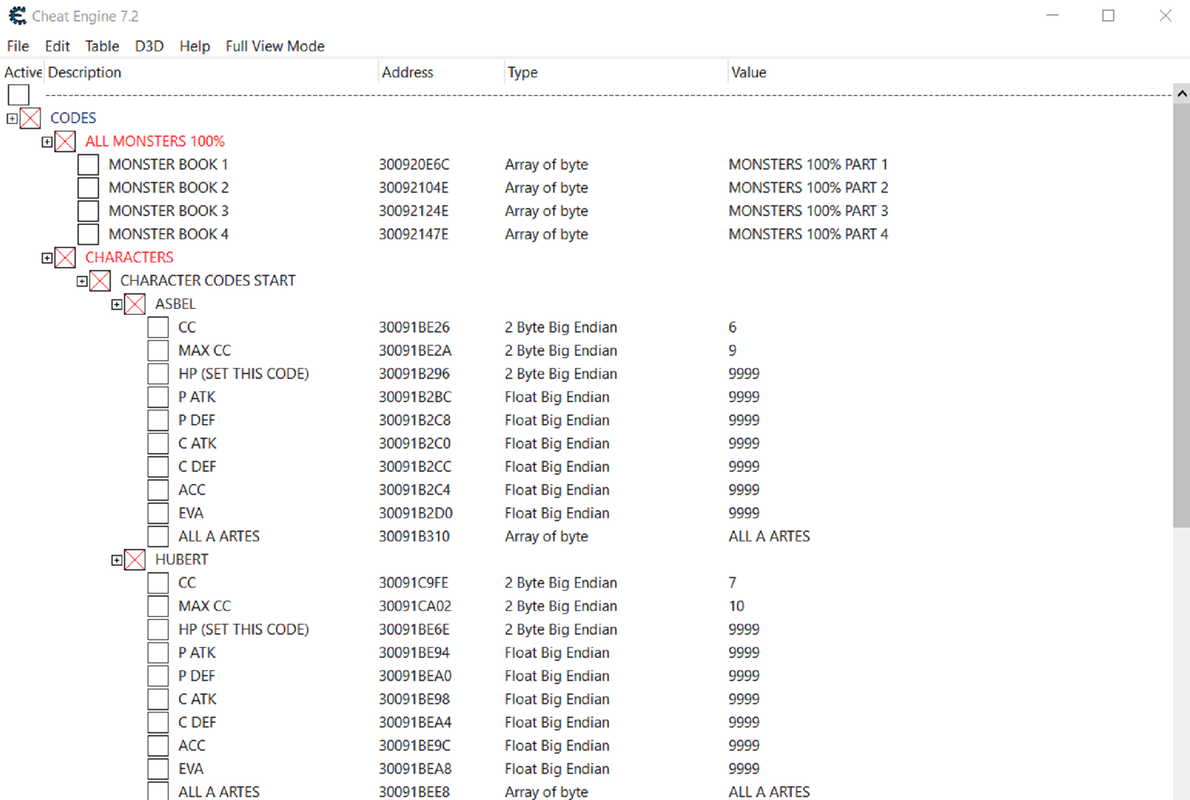Enable ASBEL's P ATK checkbox
The height and width of the screenshot is (800, 1190).
tap(158, 397)
